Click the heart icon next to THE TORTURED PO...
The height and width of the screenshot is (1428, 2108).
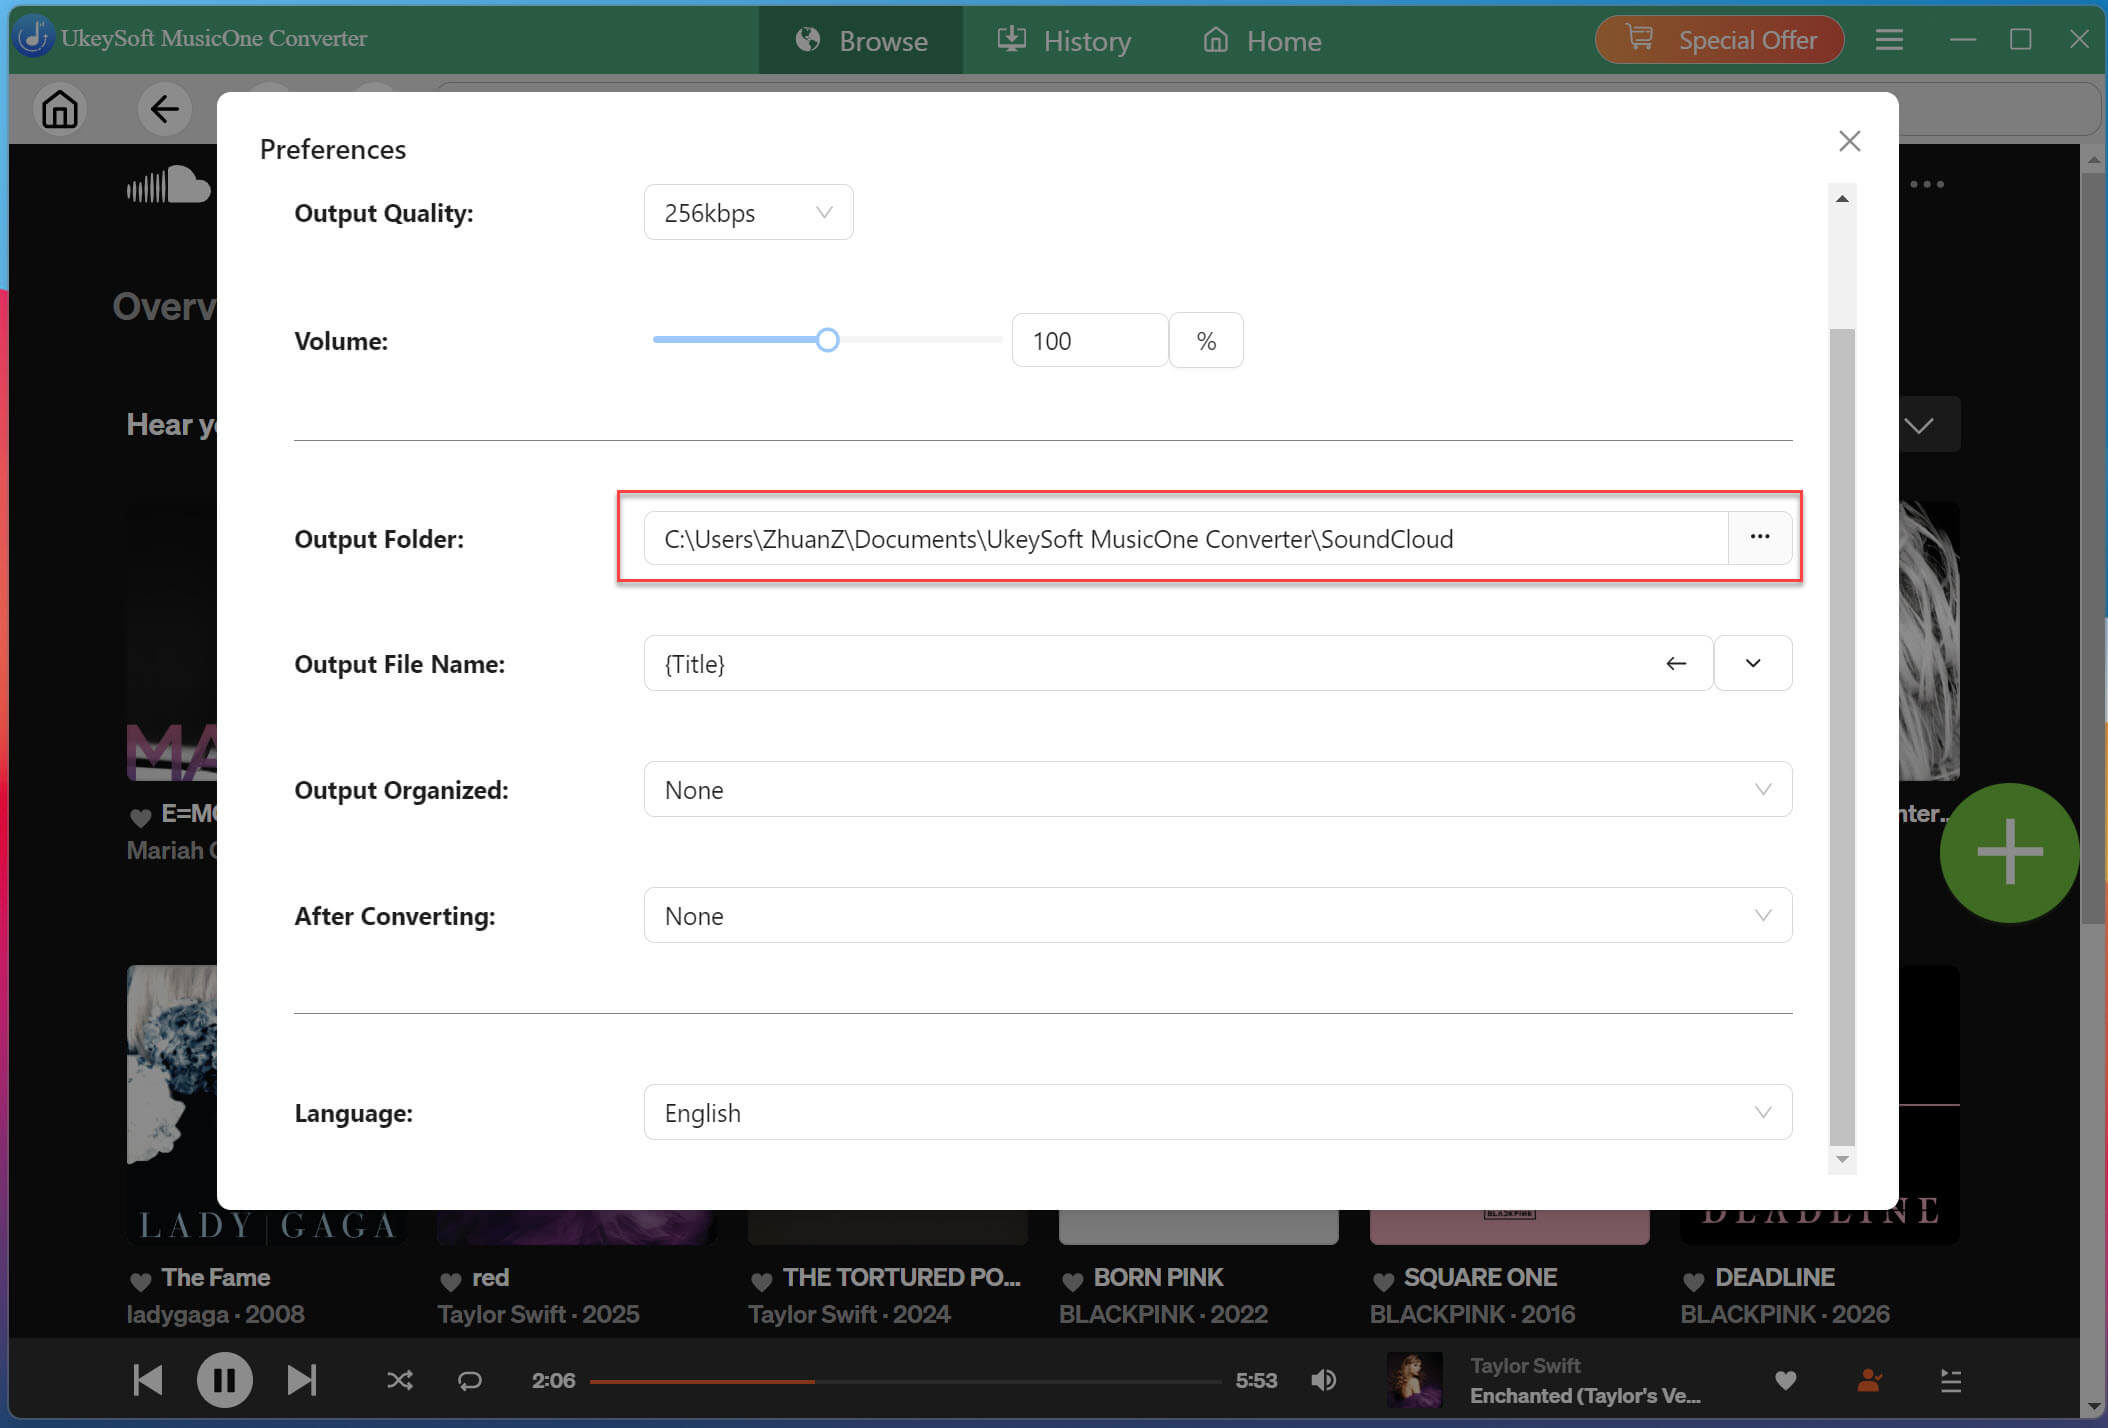click(x=762, y=1280)
